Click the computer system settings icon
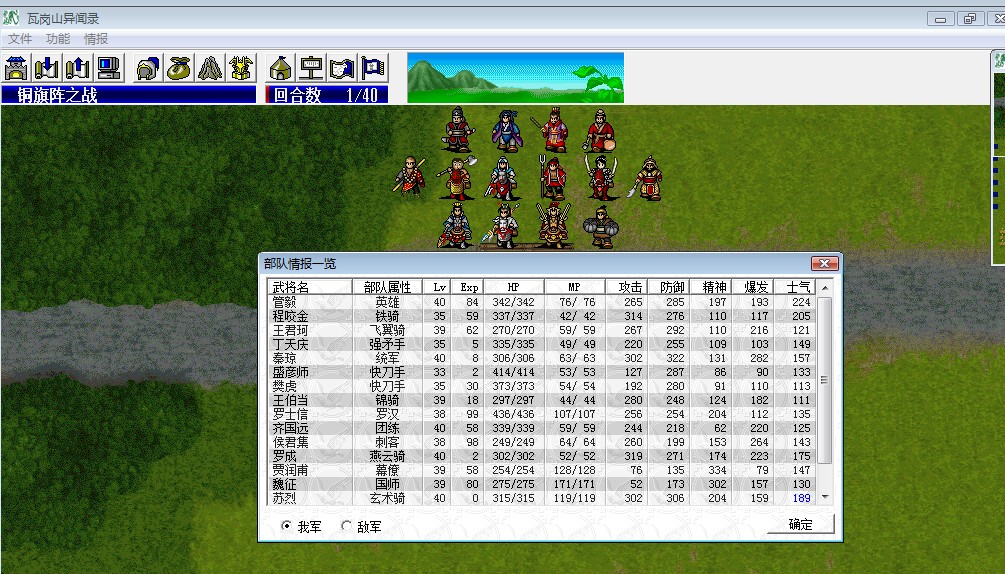Image resolution: width=1005 pixels, height=574 pixels. click(x=109, y=68)
